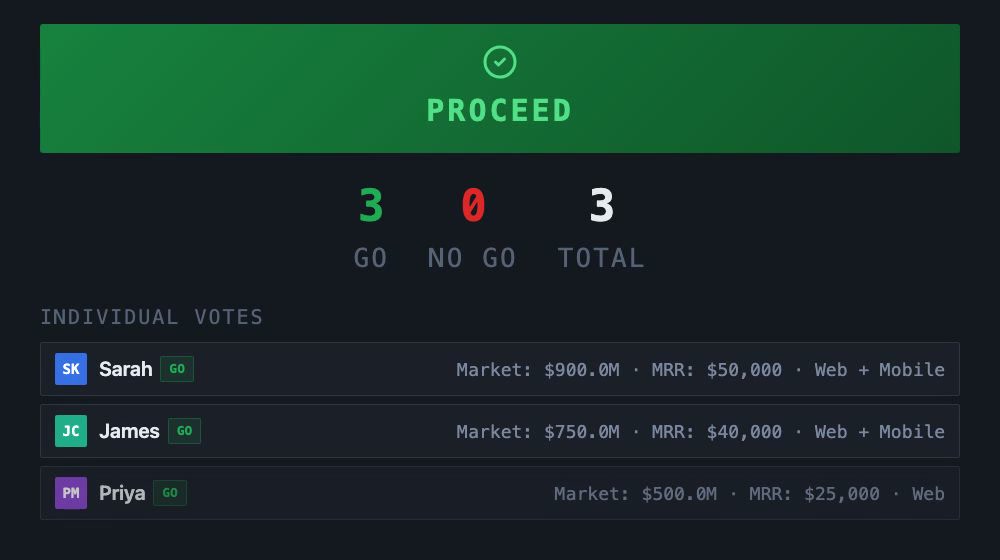Click the GO badge next to Priya
This screenshot has width=1000, height=560.
click(x=170, y=493)
